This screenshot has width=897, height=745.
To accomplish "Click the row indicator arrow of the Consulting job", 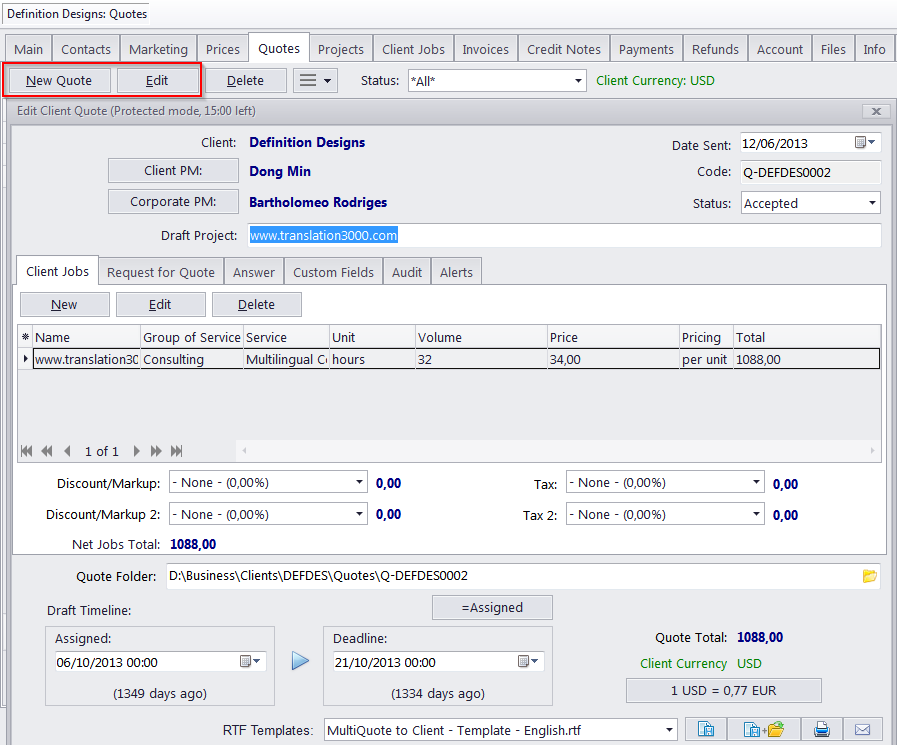I will 25,359.
